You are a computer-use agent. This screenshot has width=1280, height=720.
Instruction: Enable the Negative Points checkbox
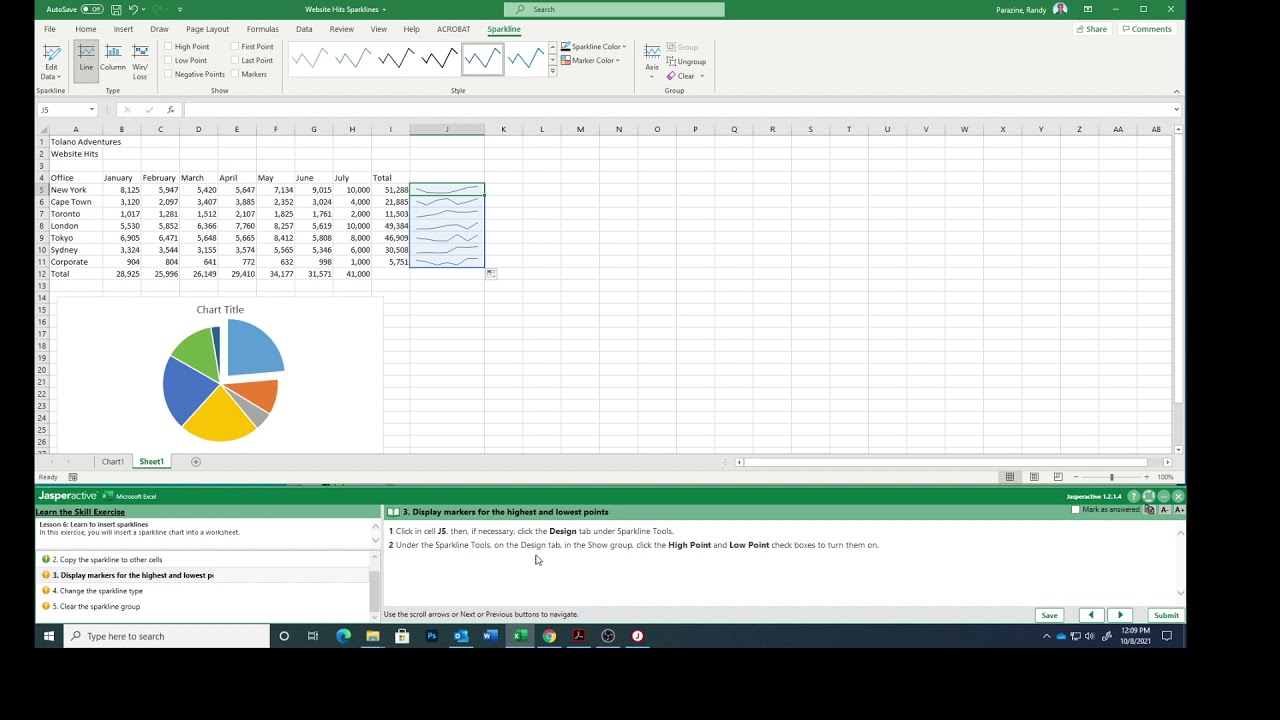(x=169, y=74)
